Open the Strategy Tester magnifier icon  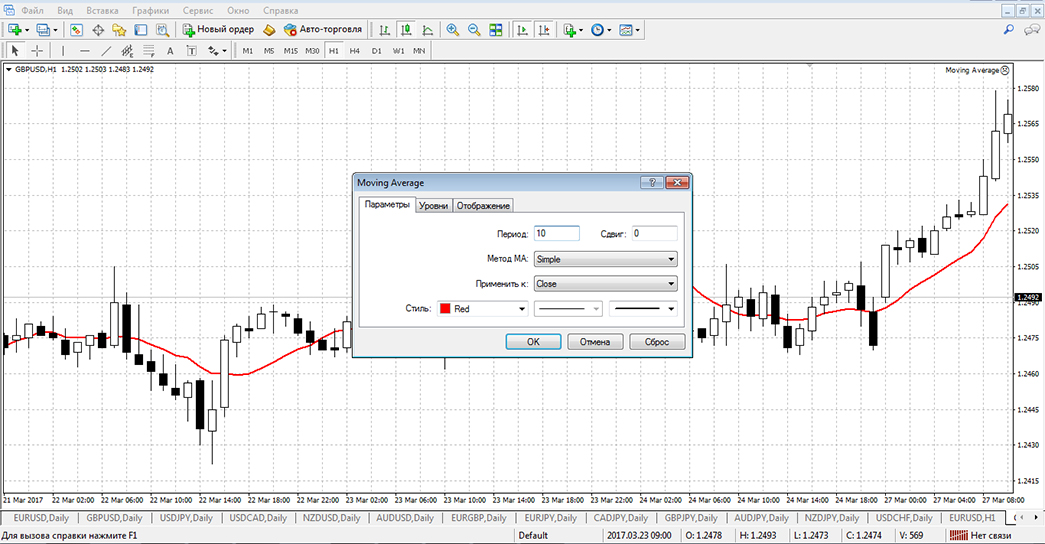tap(162, 29)
